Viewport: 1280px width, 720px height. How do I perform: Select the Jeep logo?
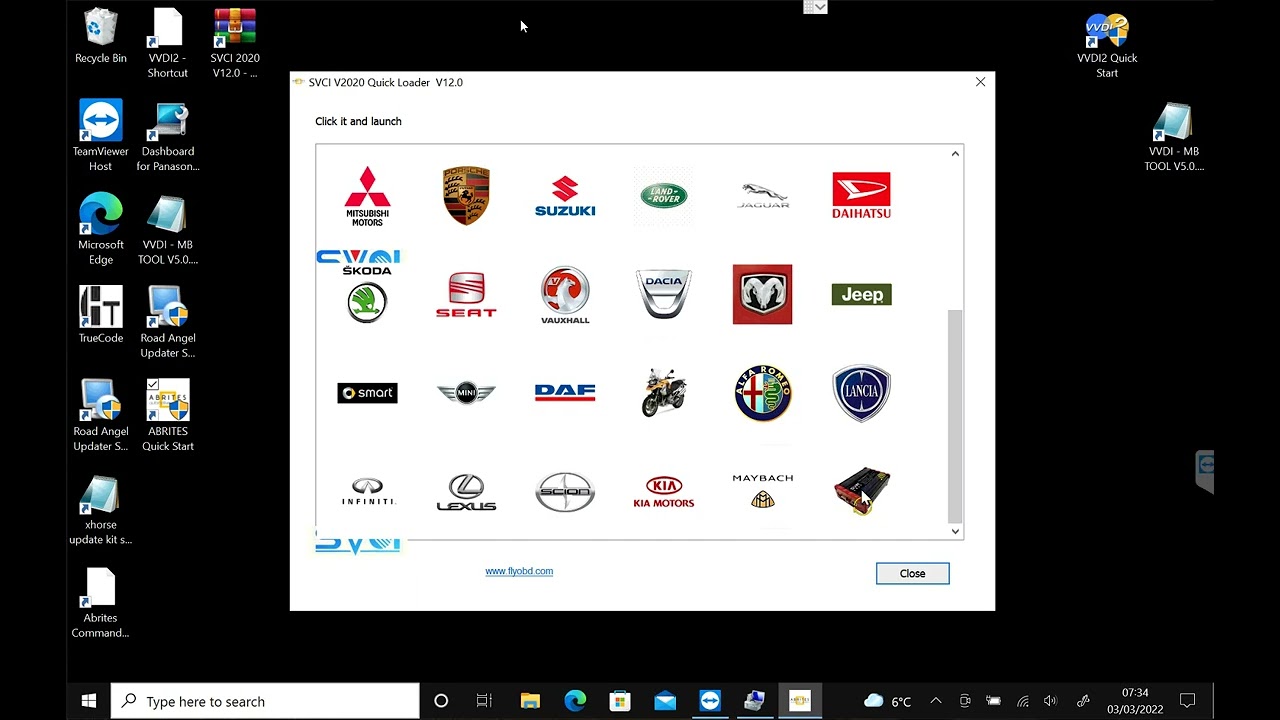click(861, 294)
